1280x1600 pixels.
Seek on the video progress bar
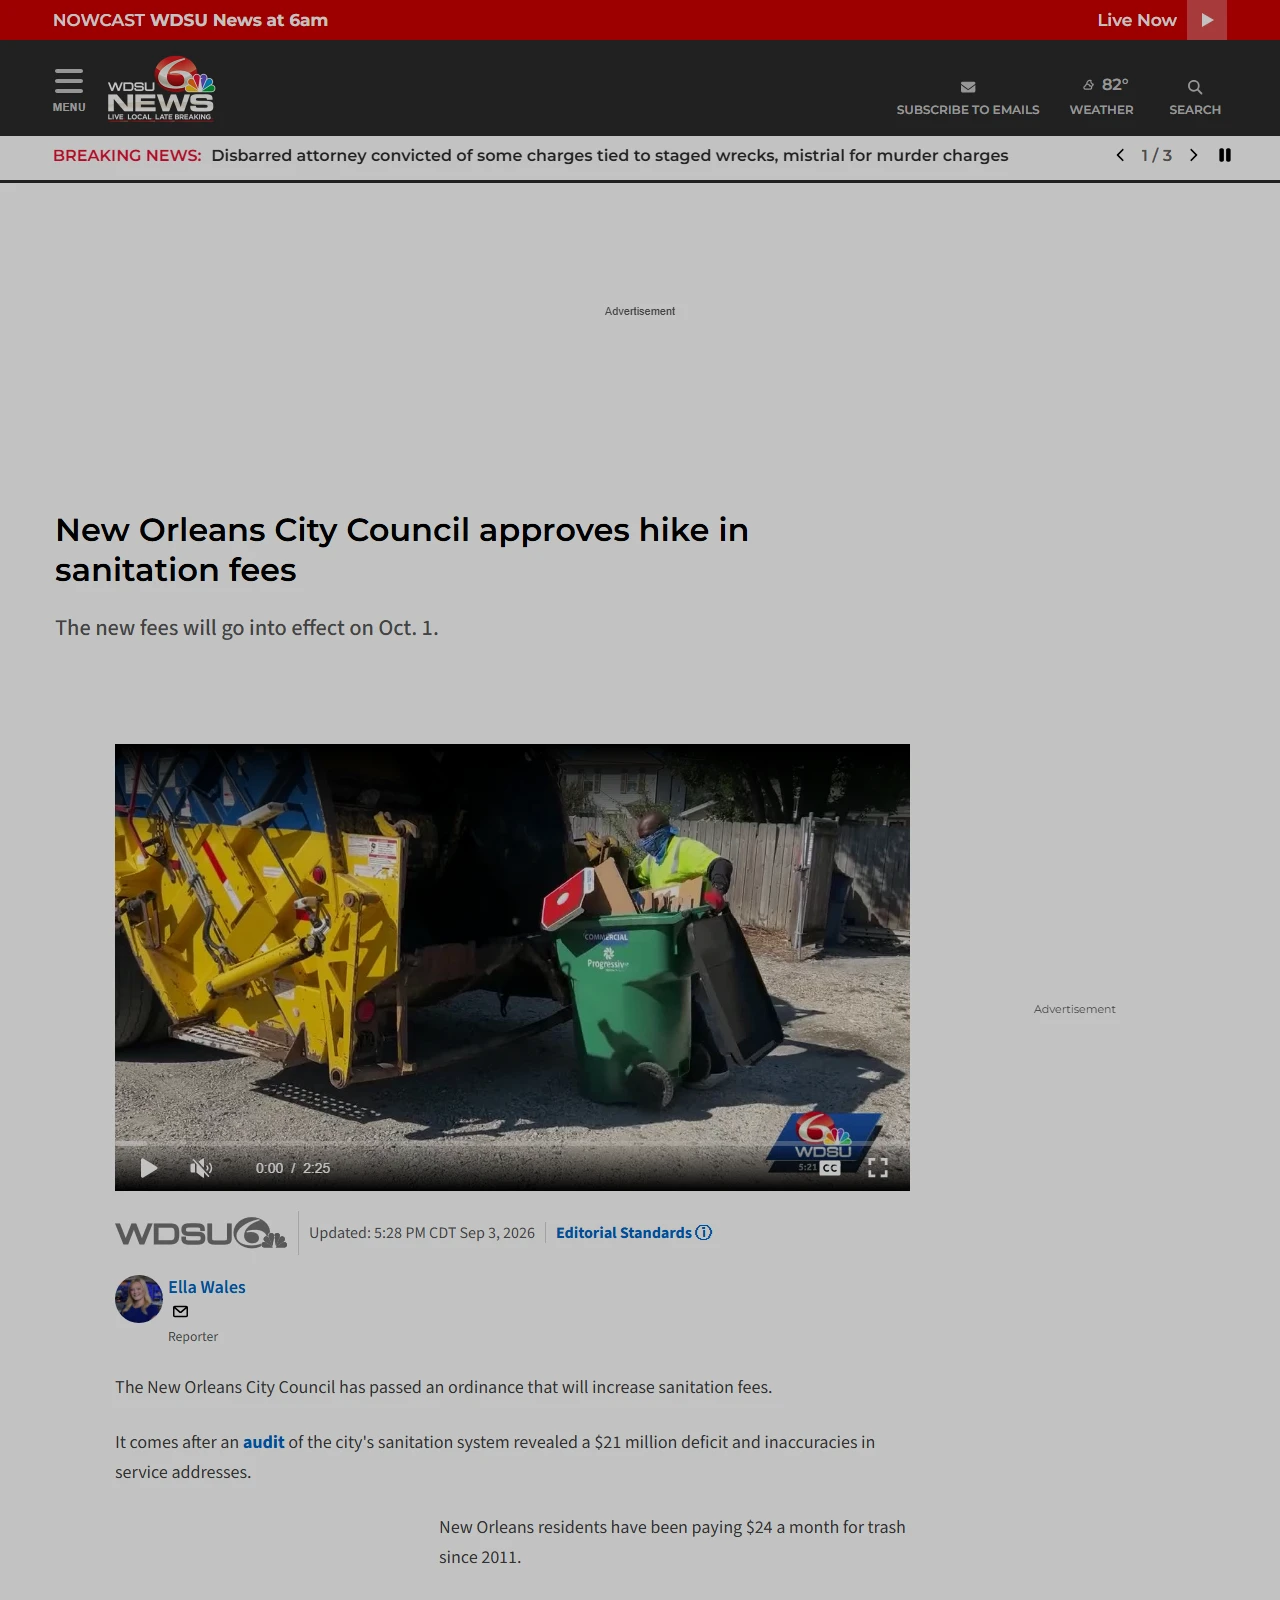click(x=512, y=1142)
